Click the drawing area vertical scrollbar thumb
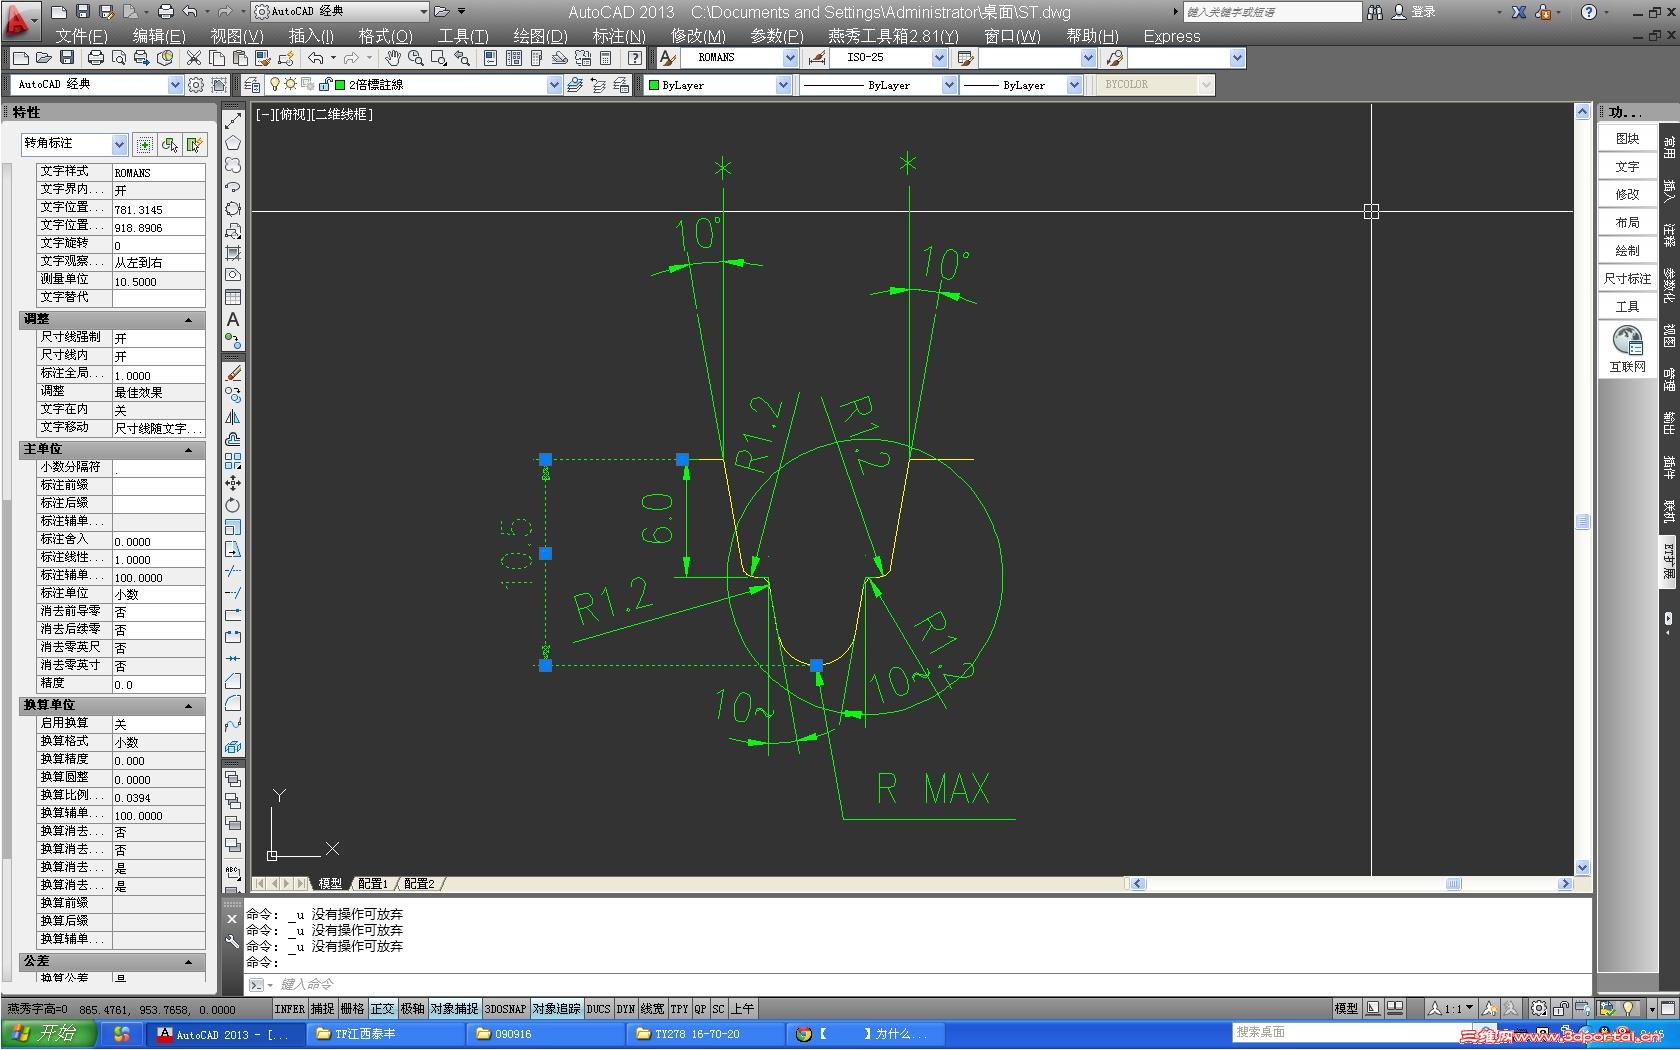This screenshot has width=1680, height=1050. click(1582, 522)
